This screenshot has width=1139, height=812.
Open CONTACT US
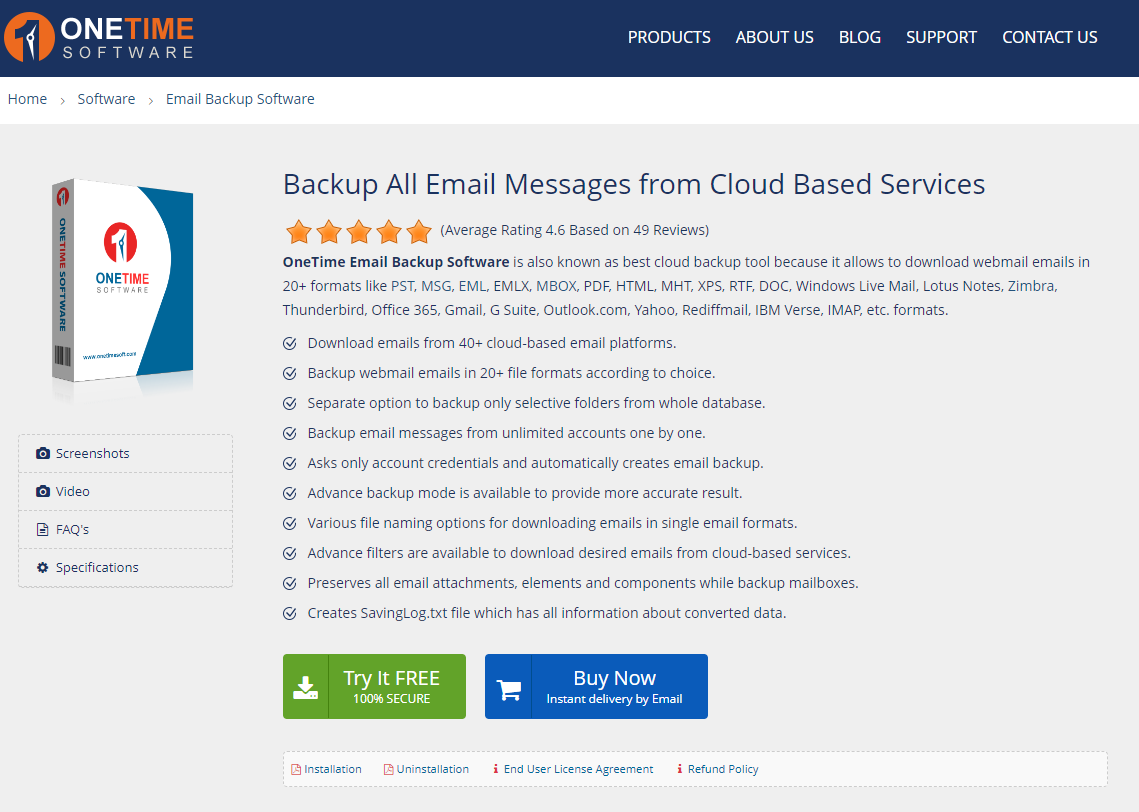(x=1049, y=37)
